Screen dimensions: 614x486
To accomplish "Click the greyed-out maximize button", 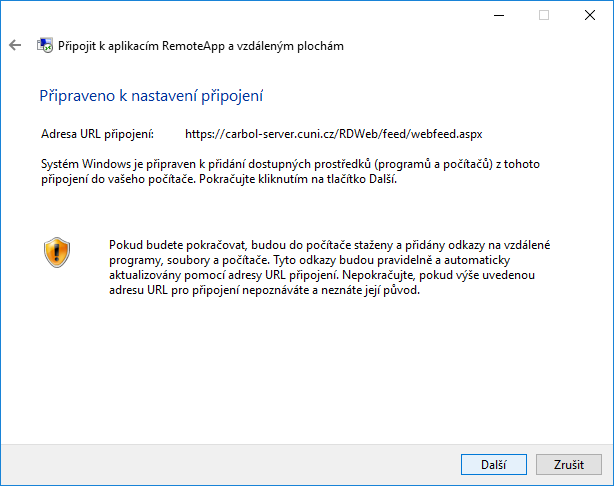I will point(544,15).
